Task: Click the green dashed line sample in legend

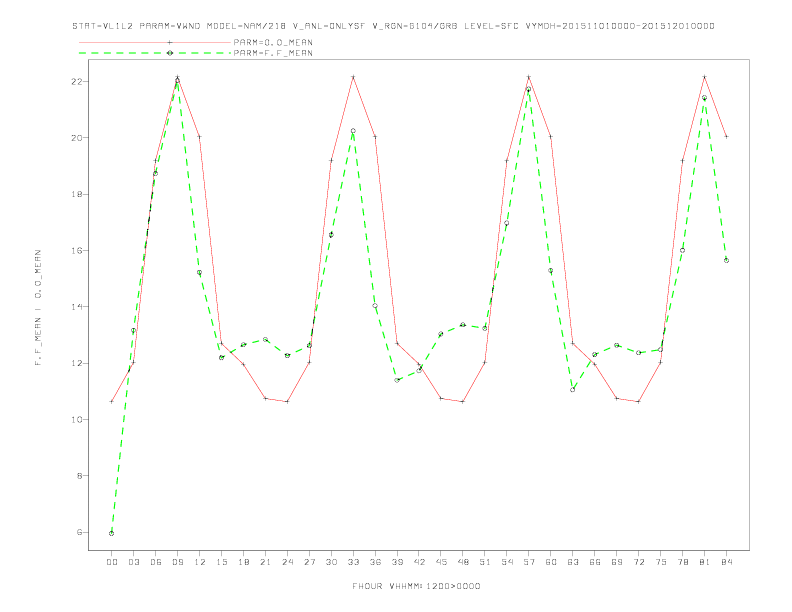Action: pos(155,53)
